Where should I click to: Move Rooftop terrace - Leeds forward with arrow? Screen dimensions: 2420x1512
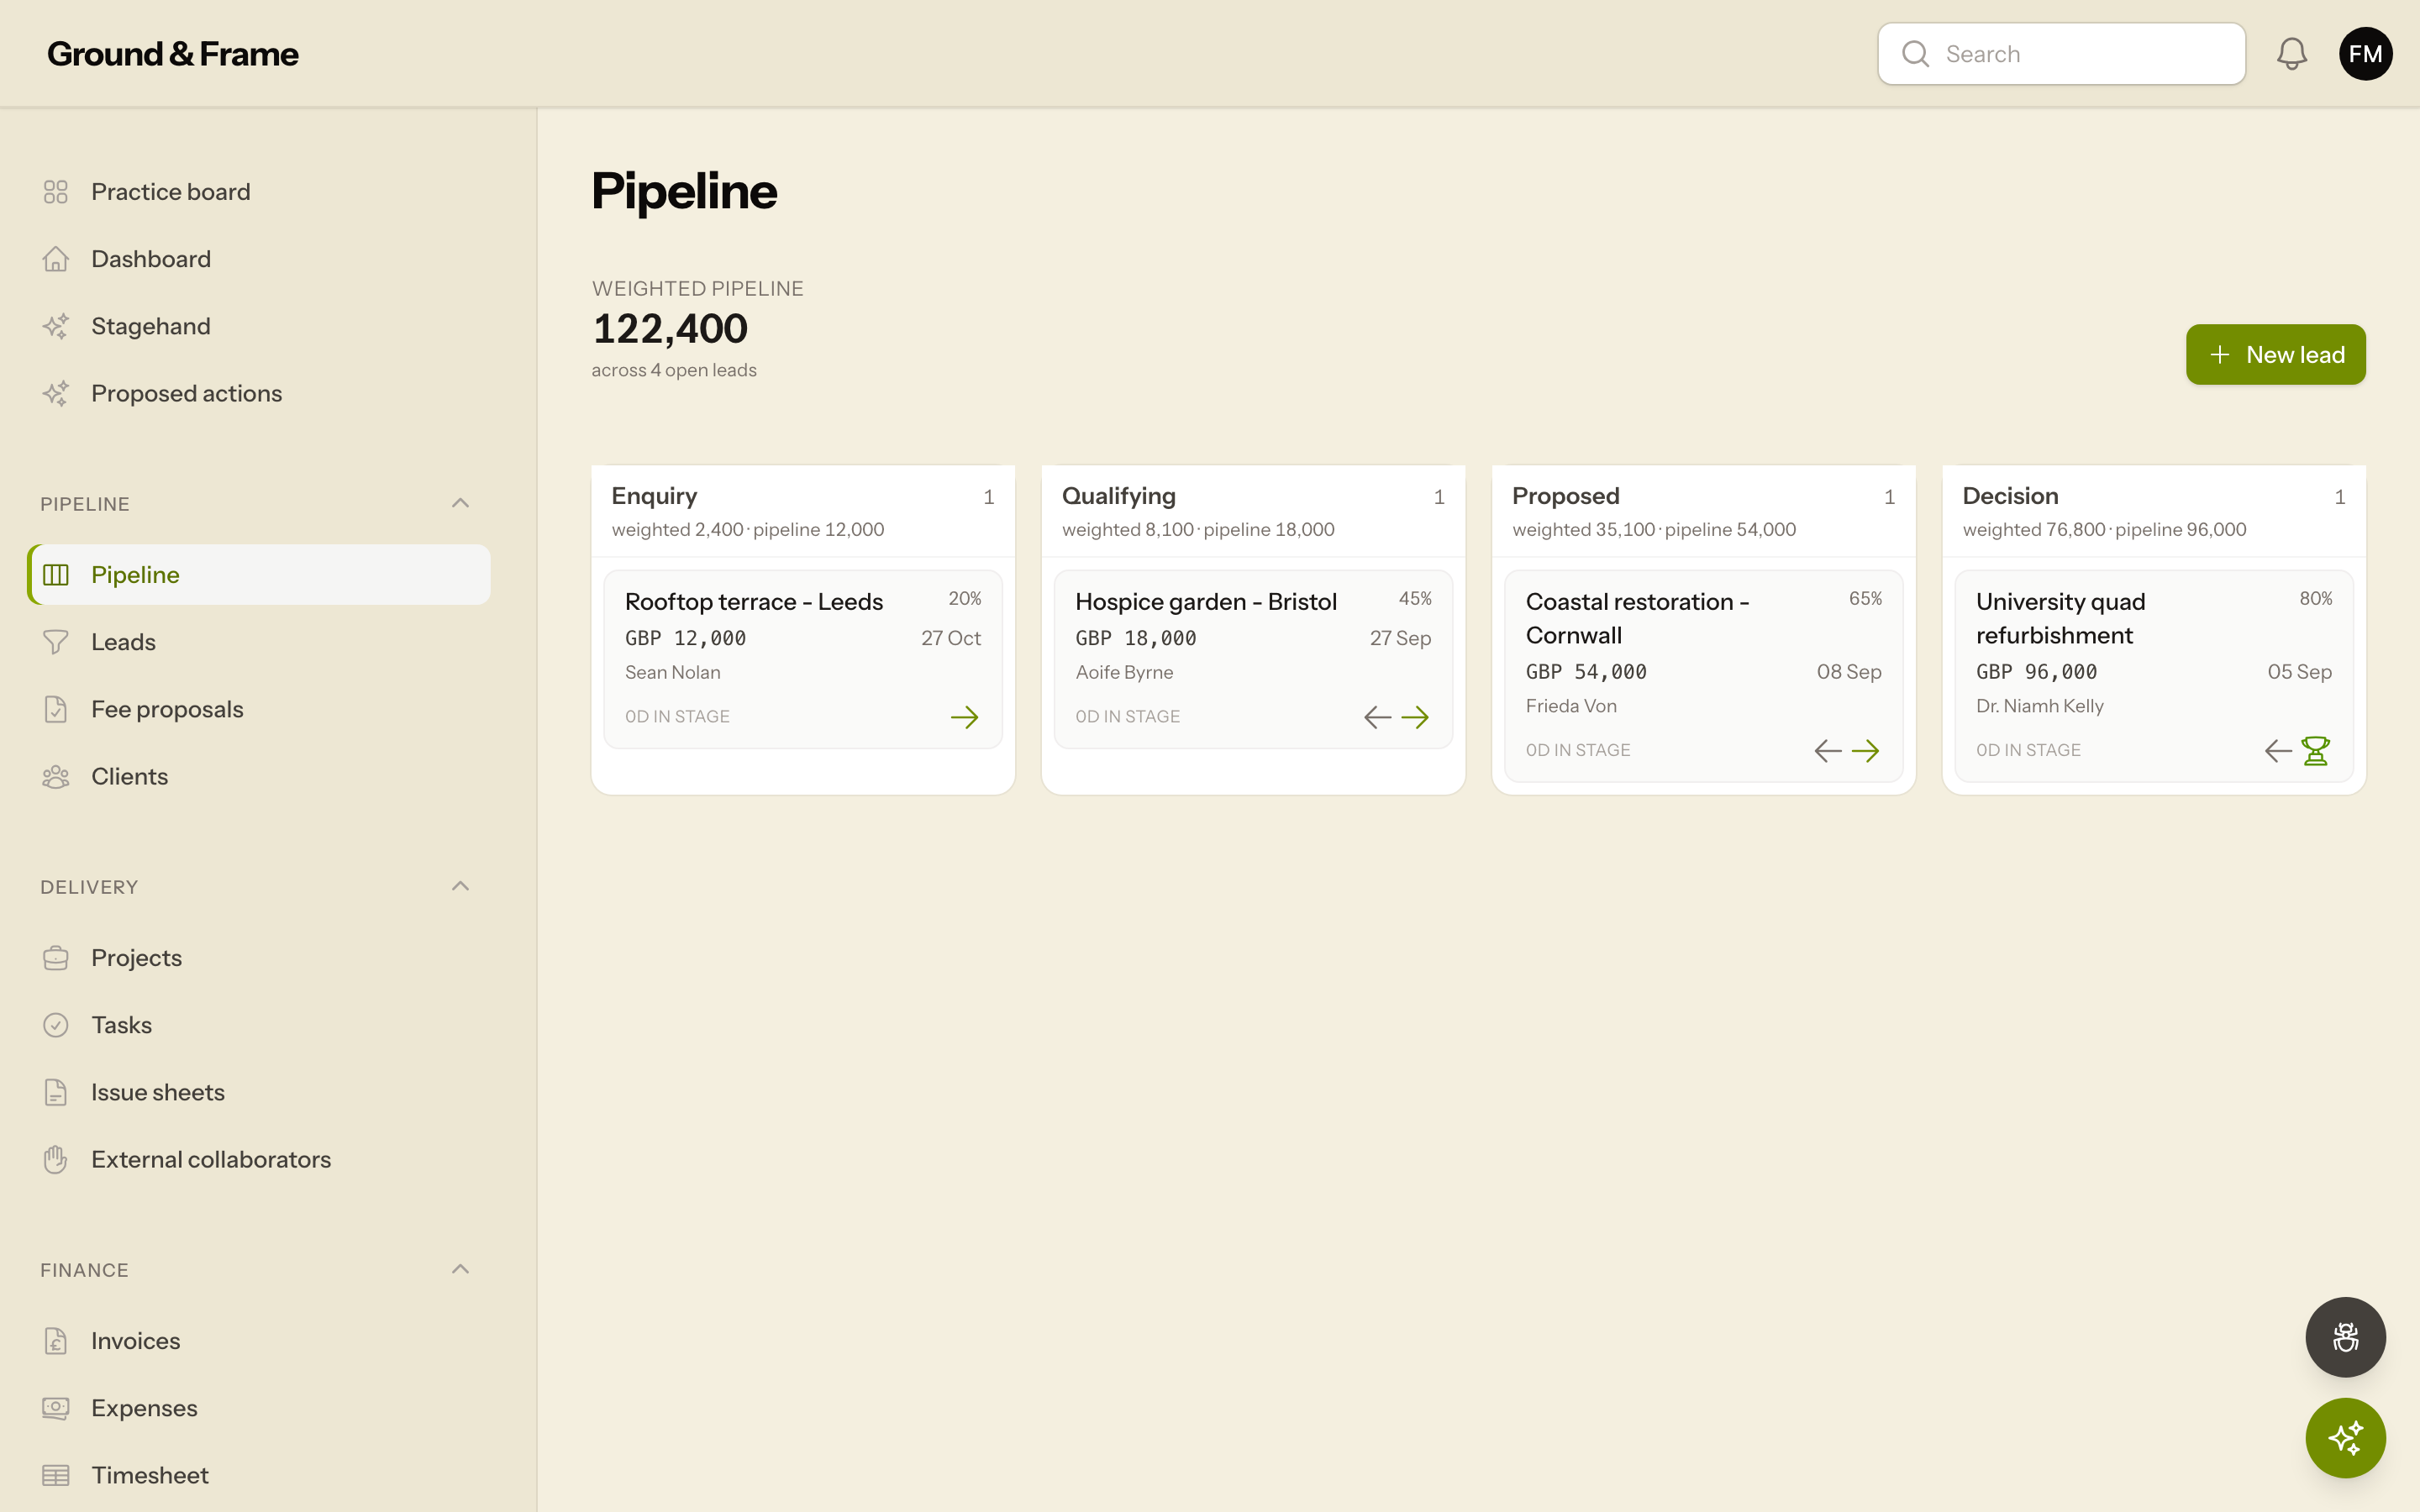point(964,717)
